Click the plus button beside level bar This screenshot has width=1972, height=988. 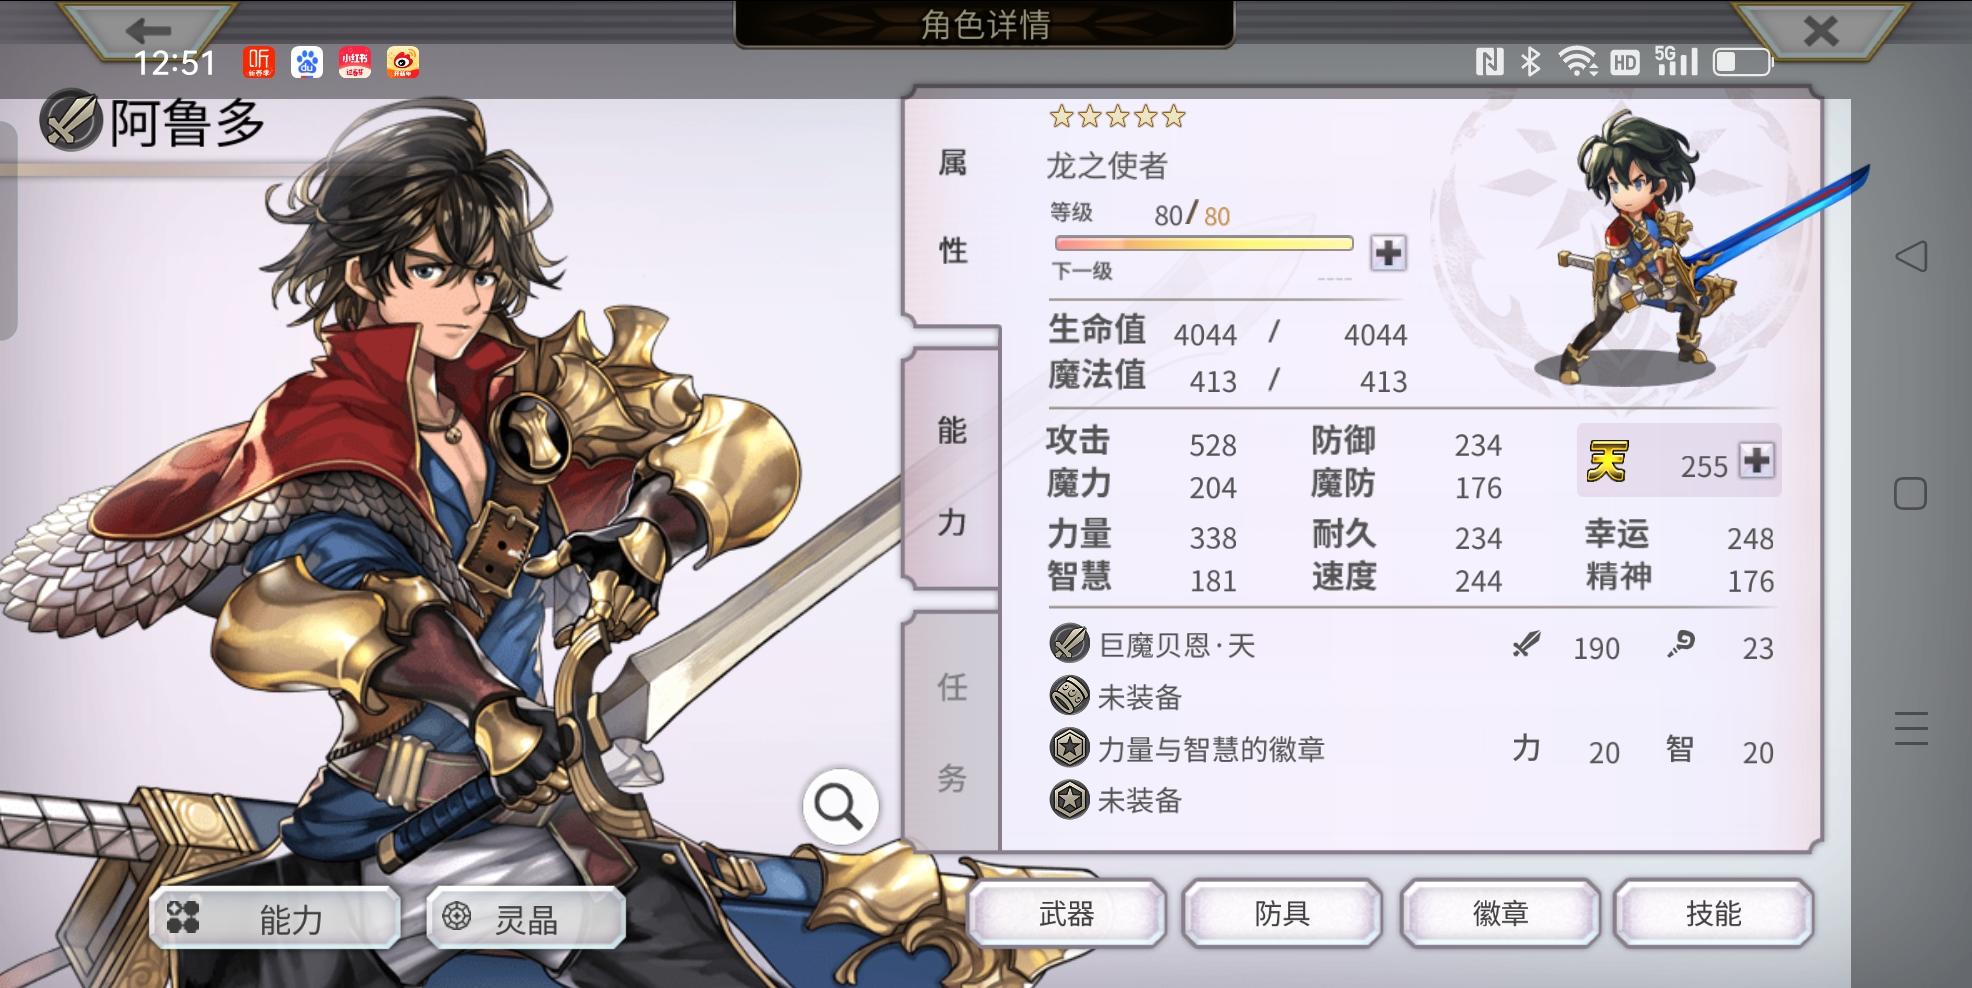point(1388,253)
